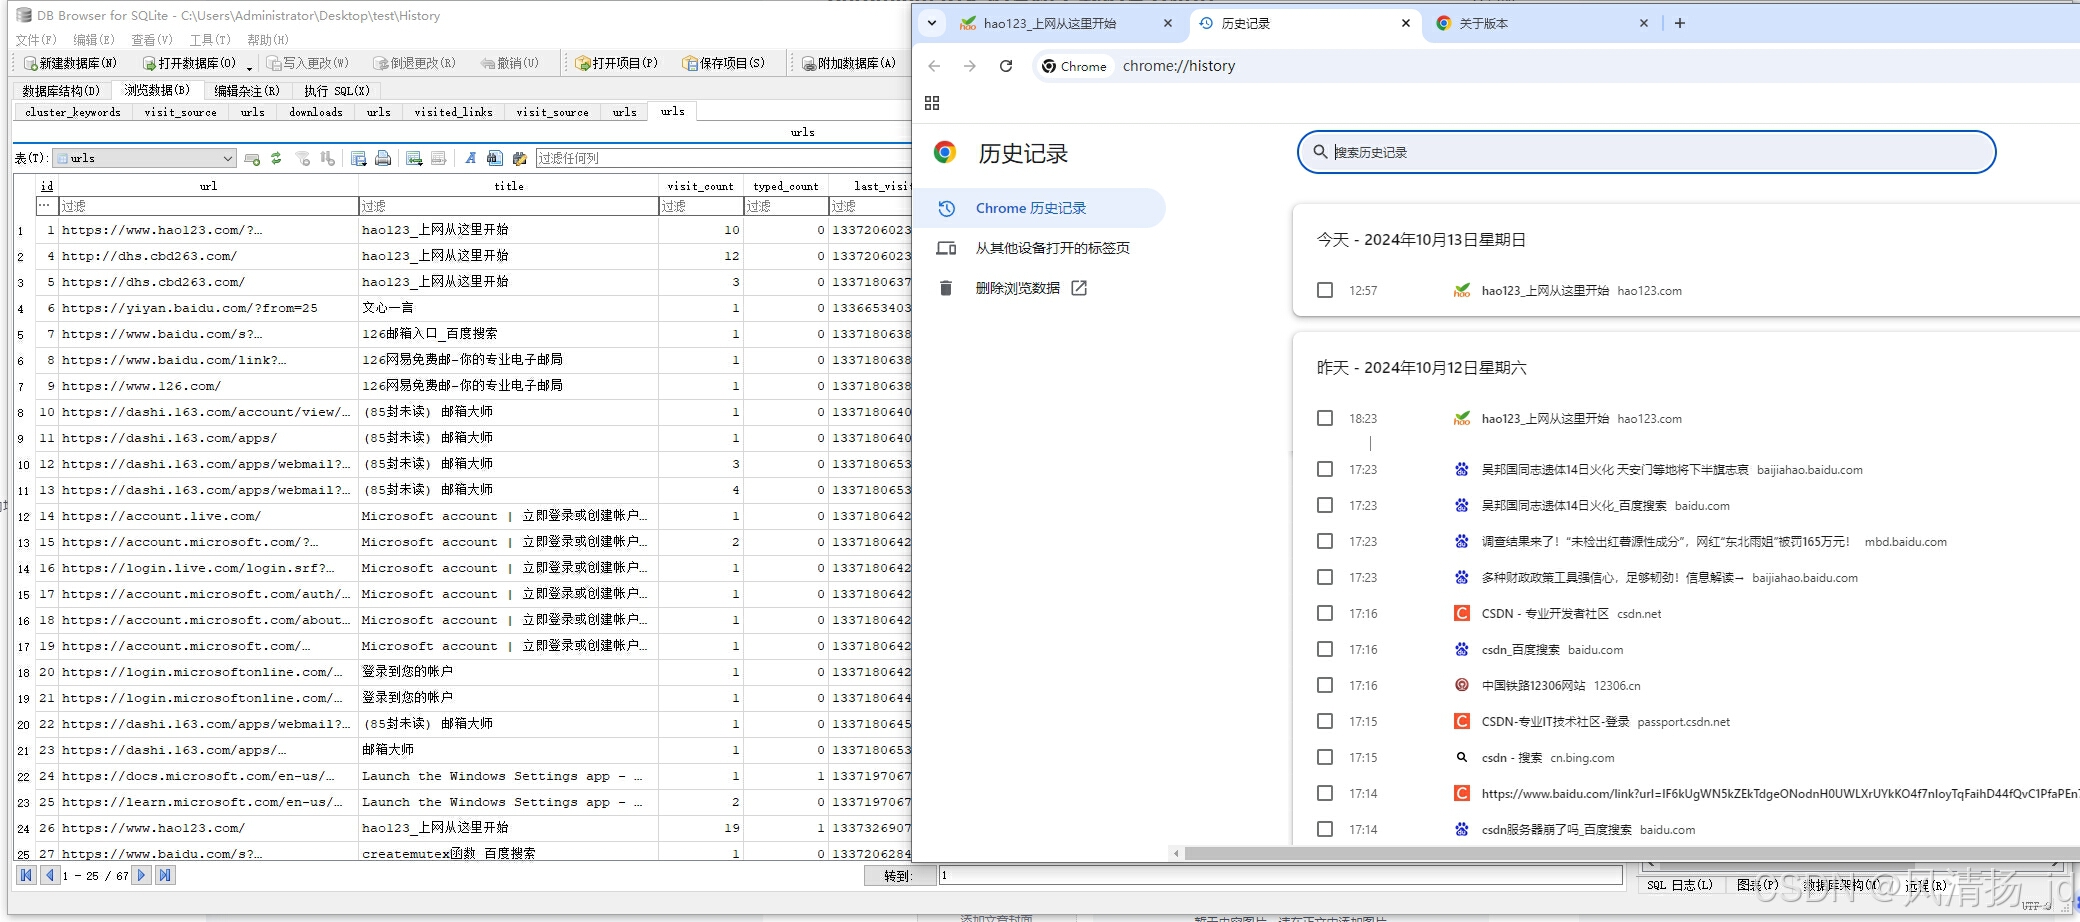Viewport: 2080px width, 922px height.
Task: Click the visit_count column header
Action: point(700,185)
